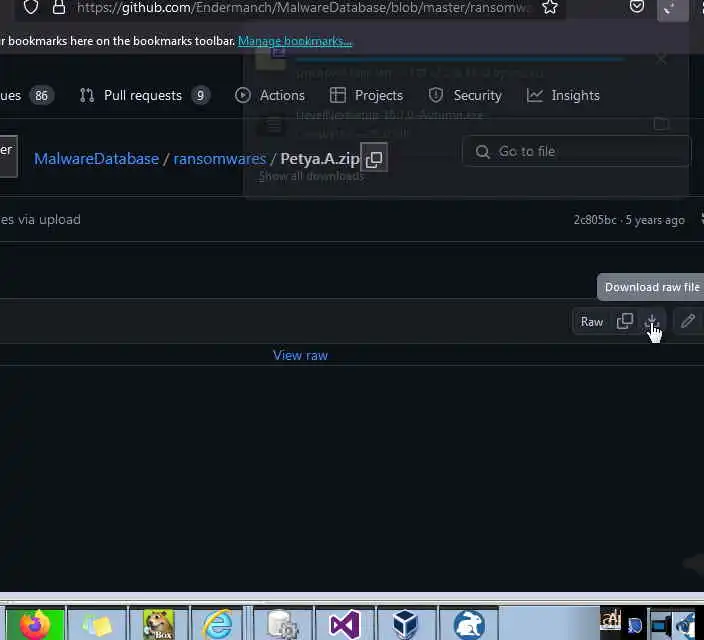
Task: Copy raw file with the copy icon
Action: [x=625, y=321]
